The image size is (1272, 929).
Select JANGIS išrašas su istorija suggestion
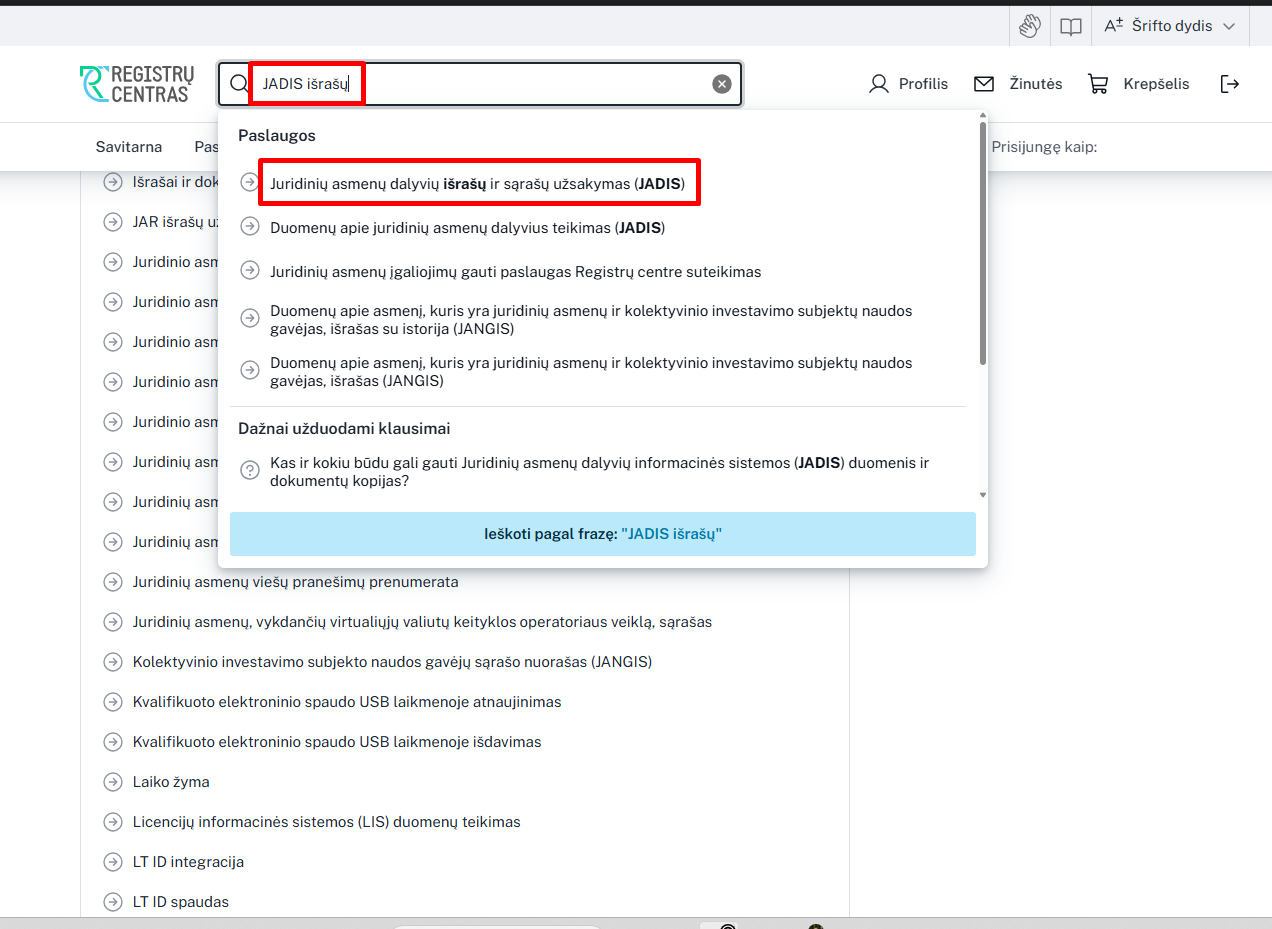click(x=591, y=319)
